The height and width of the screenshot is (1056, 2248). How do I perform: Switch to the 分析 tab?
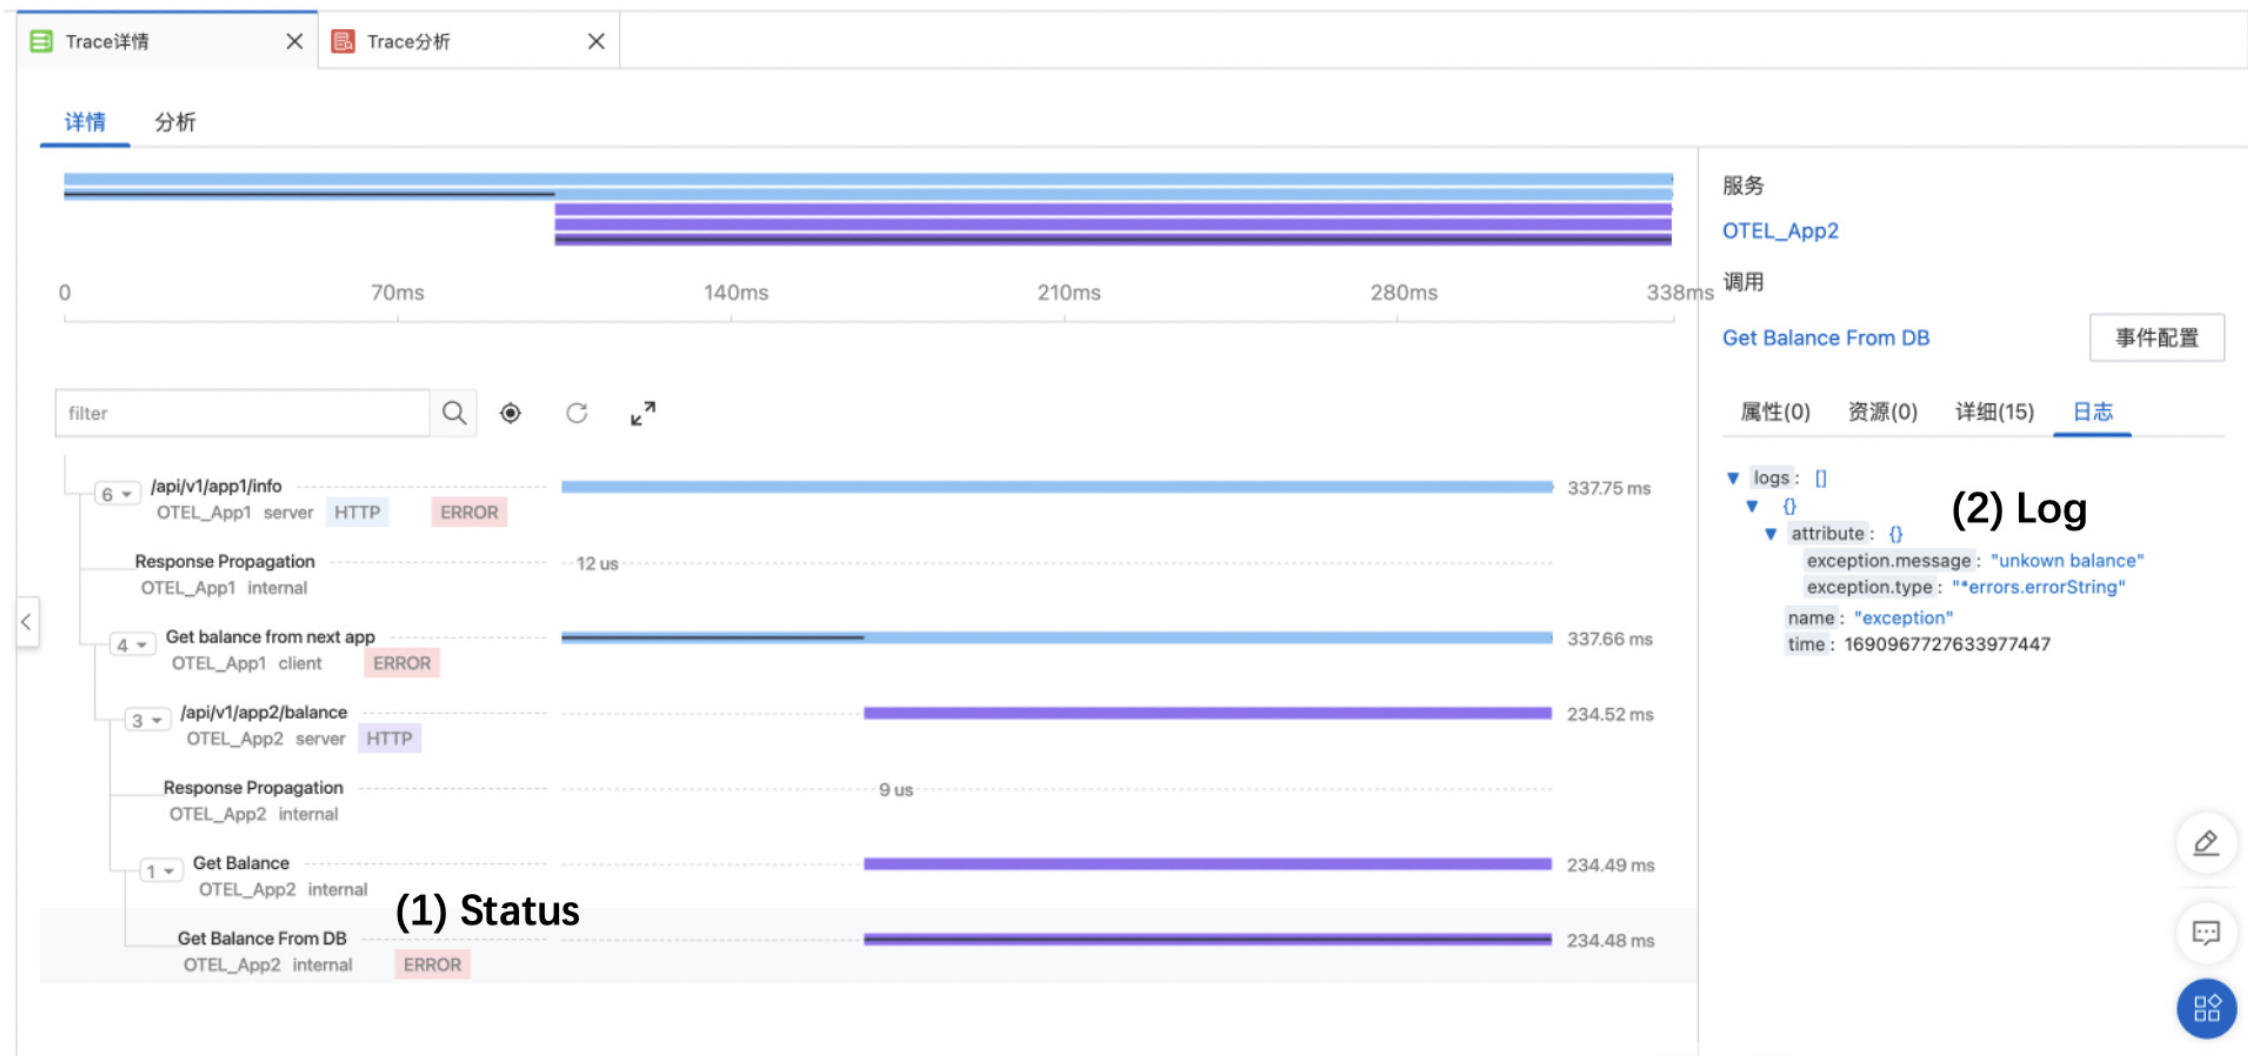tap(175, 122)
